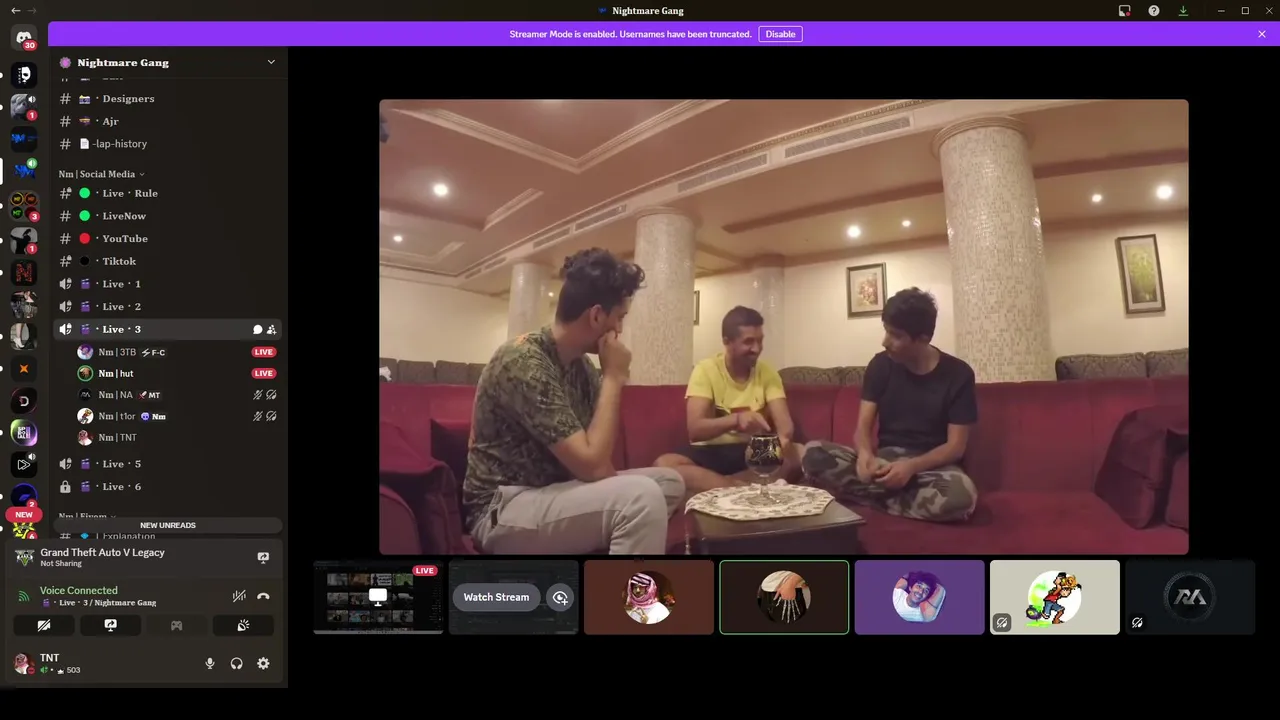Viewport: 1280px width, 720px height.
Task: Open TNT user avatar profile
Action: tap(24, 663)
